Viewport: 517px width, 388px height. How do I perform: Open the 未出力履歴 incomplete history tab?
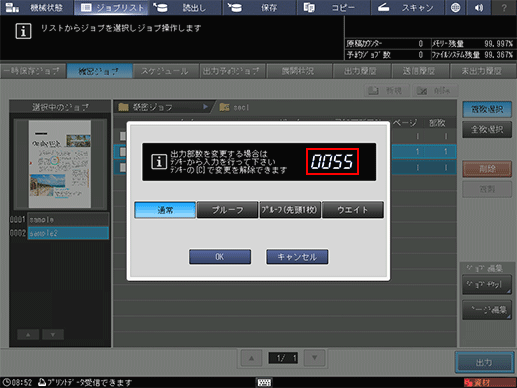[x=483, y=71]
